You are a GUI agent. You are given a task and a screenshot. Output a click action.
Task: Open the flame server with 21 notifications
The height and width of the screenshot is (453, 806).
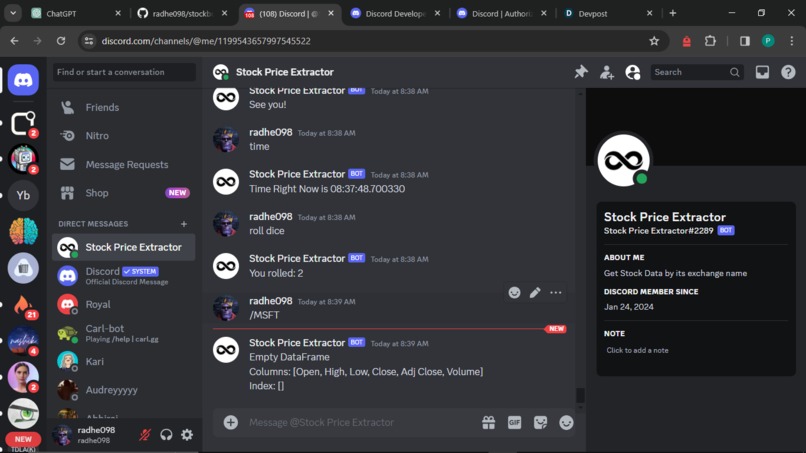[x=23, y=305]
